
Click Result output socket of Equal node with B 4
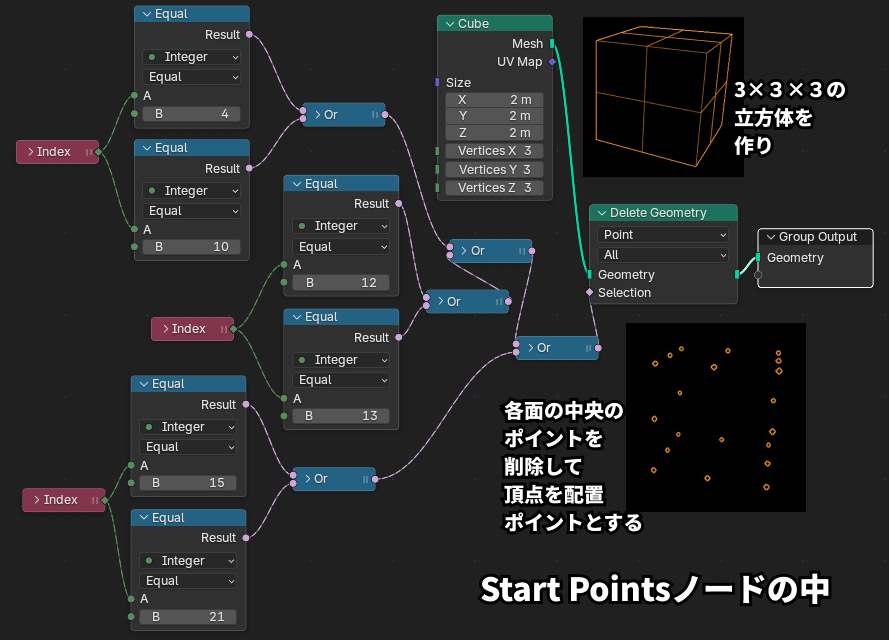(249, 35)
